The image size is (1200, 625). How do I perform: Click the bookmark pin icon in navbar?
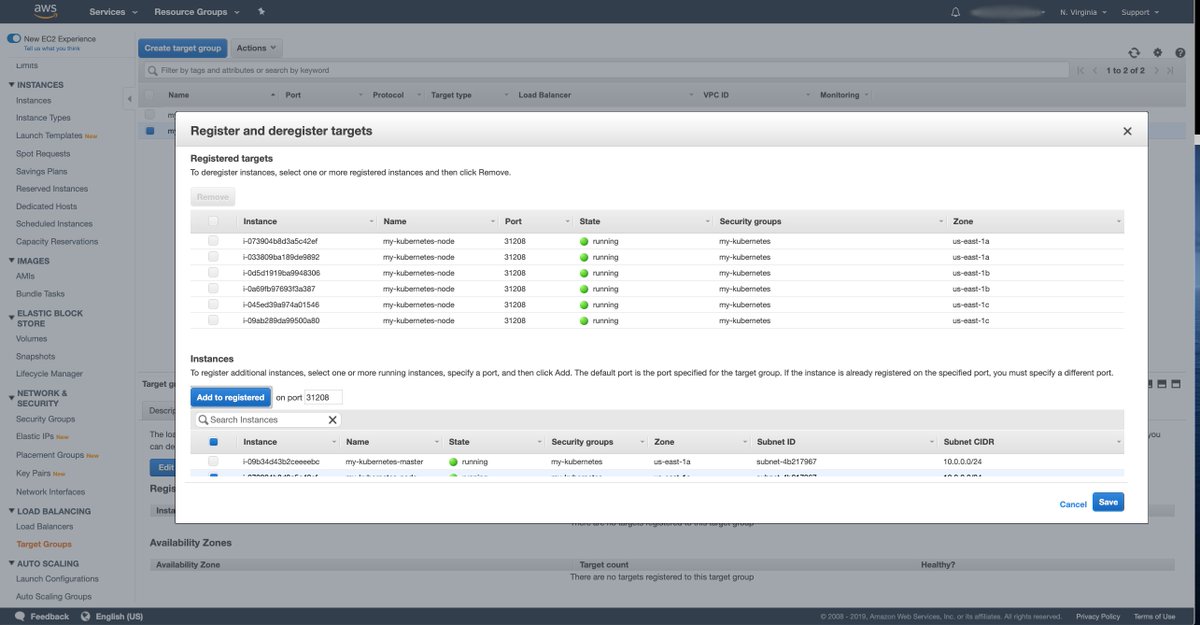[x=262, y=12]
